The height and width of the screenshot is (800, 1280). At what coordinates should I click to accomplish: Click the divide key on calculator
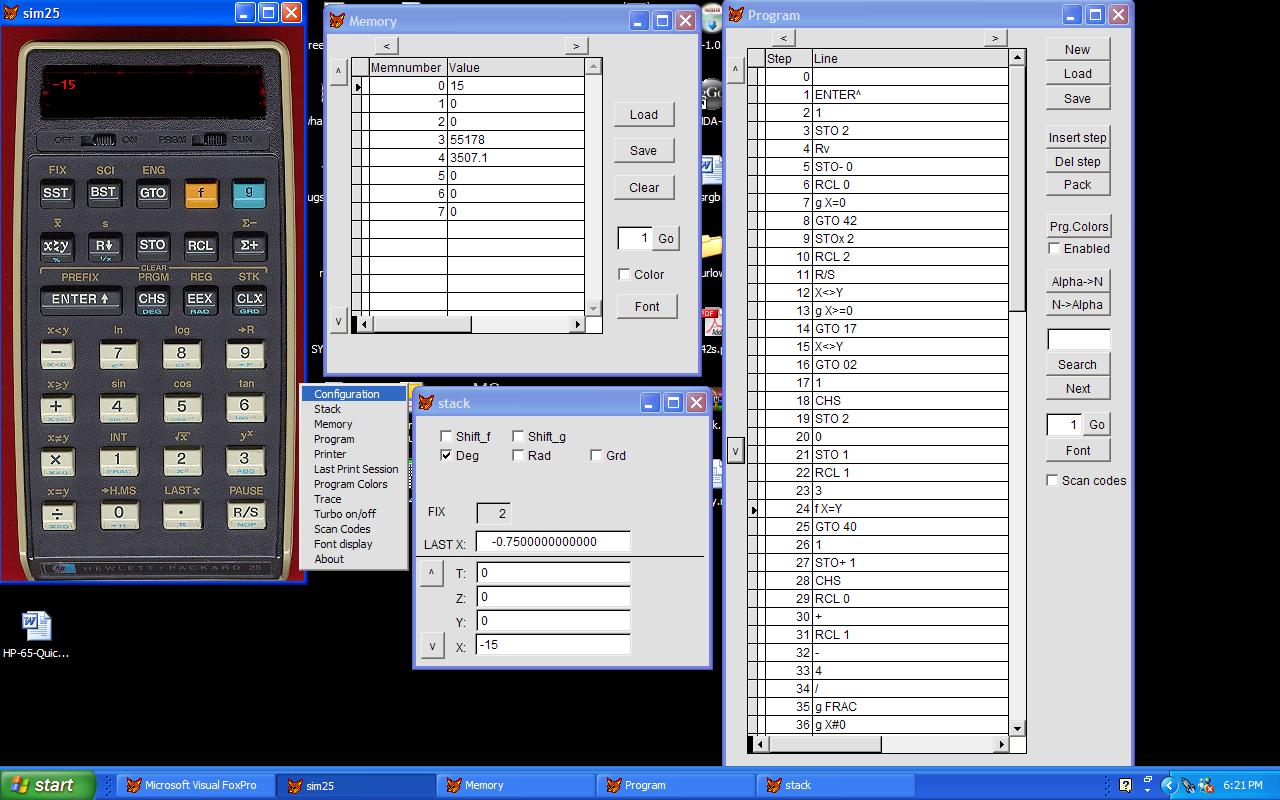pos(56,515)
